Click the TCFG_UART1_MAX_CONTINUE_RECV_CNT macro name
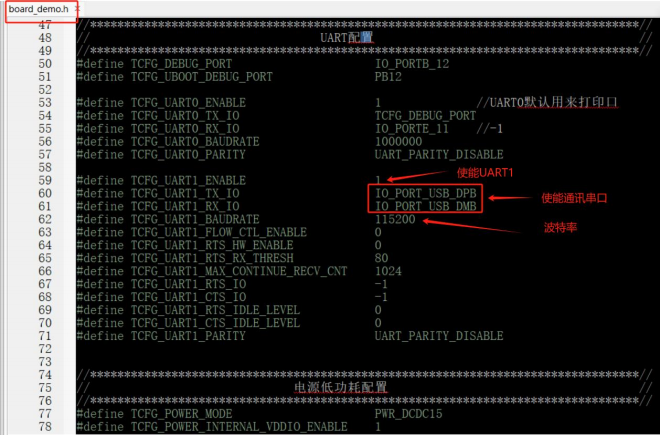660x435 pixels. [239, 271]
